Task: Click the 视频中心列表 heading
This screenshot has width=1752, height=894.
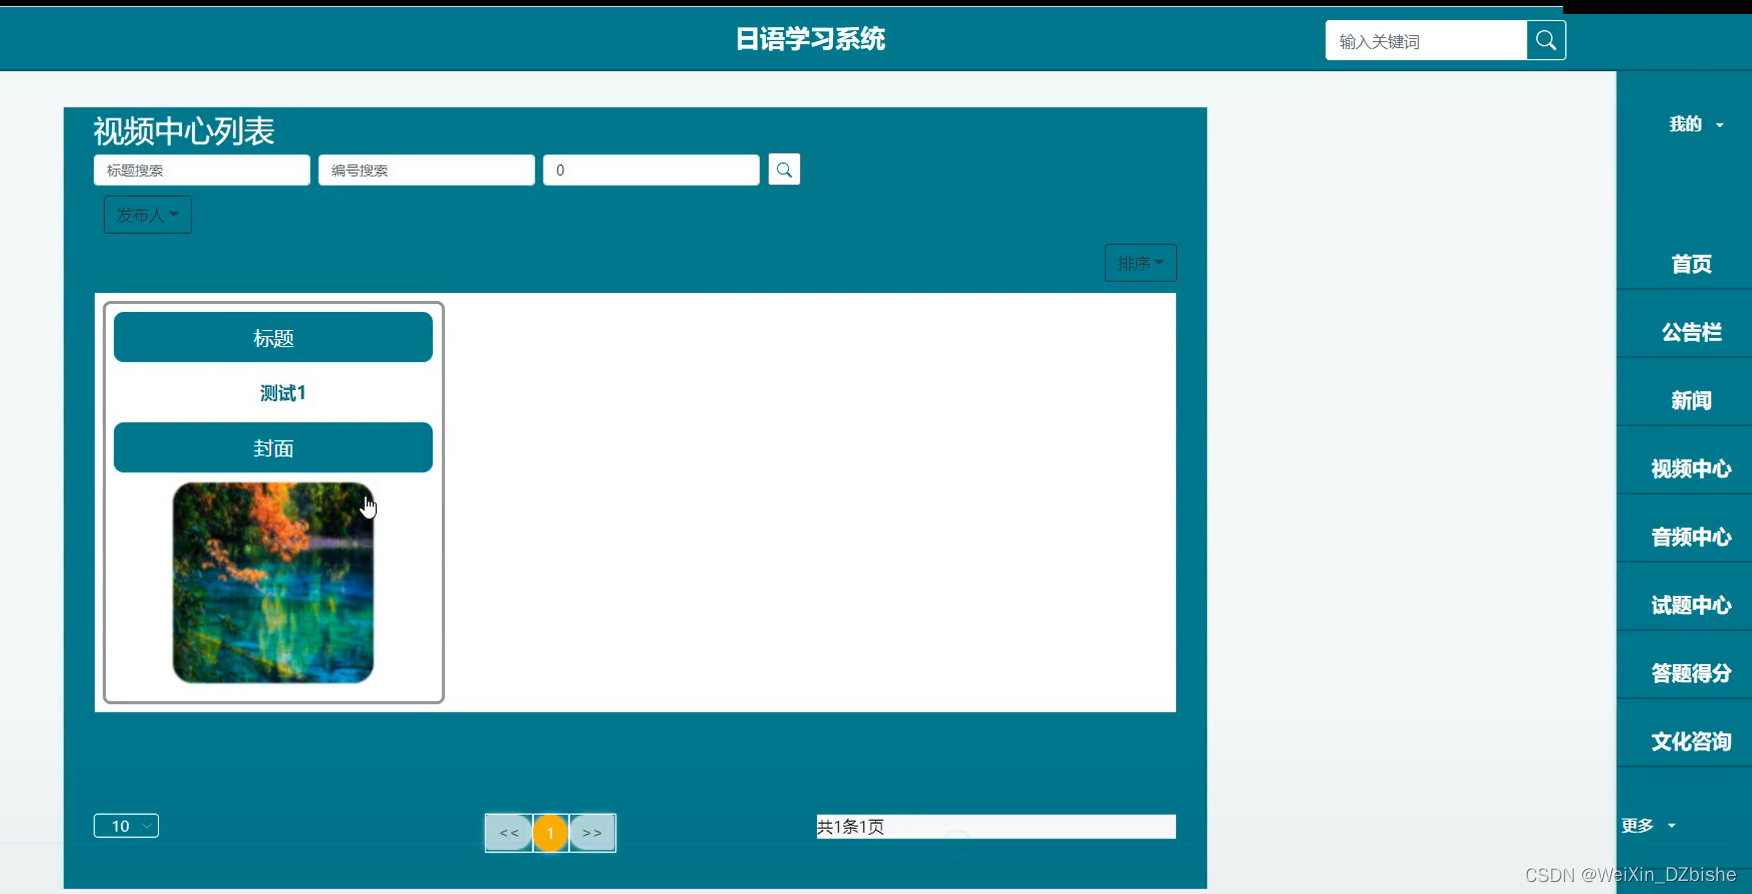Action: tap(184, 131)
